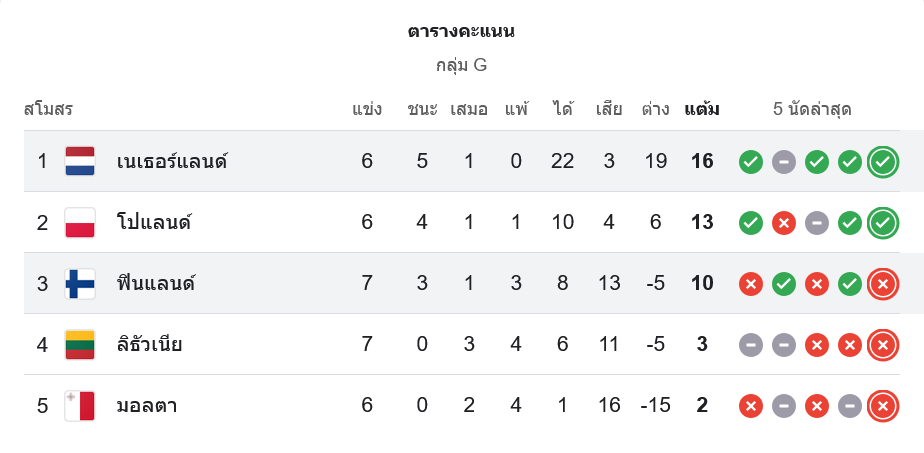Click the แต้ม points column header
924x453 pixels.
coord(702,109)
